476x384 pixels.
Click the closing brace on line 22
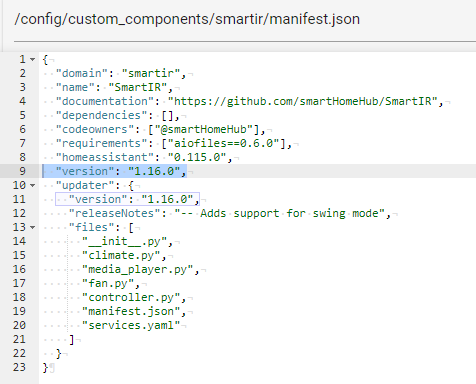point(59,354)
